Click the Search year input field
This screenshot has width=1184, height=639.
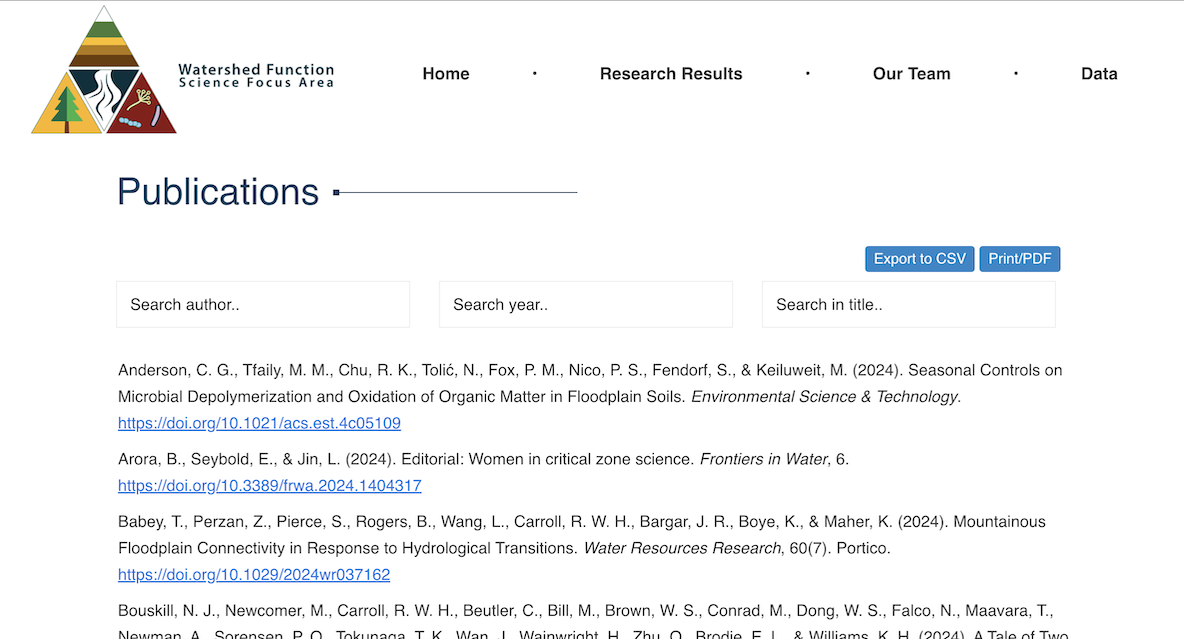585,304
